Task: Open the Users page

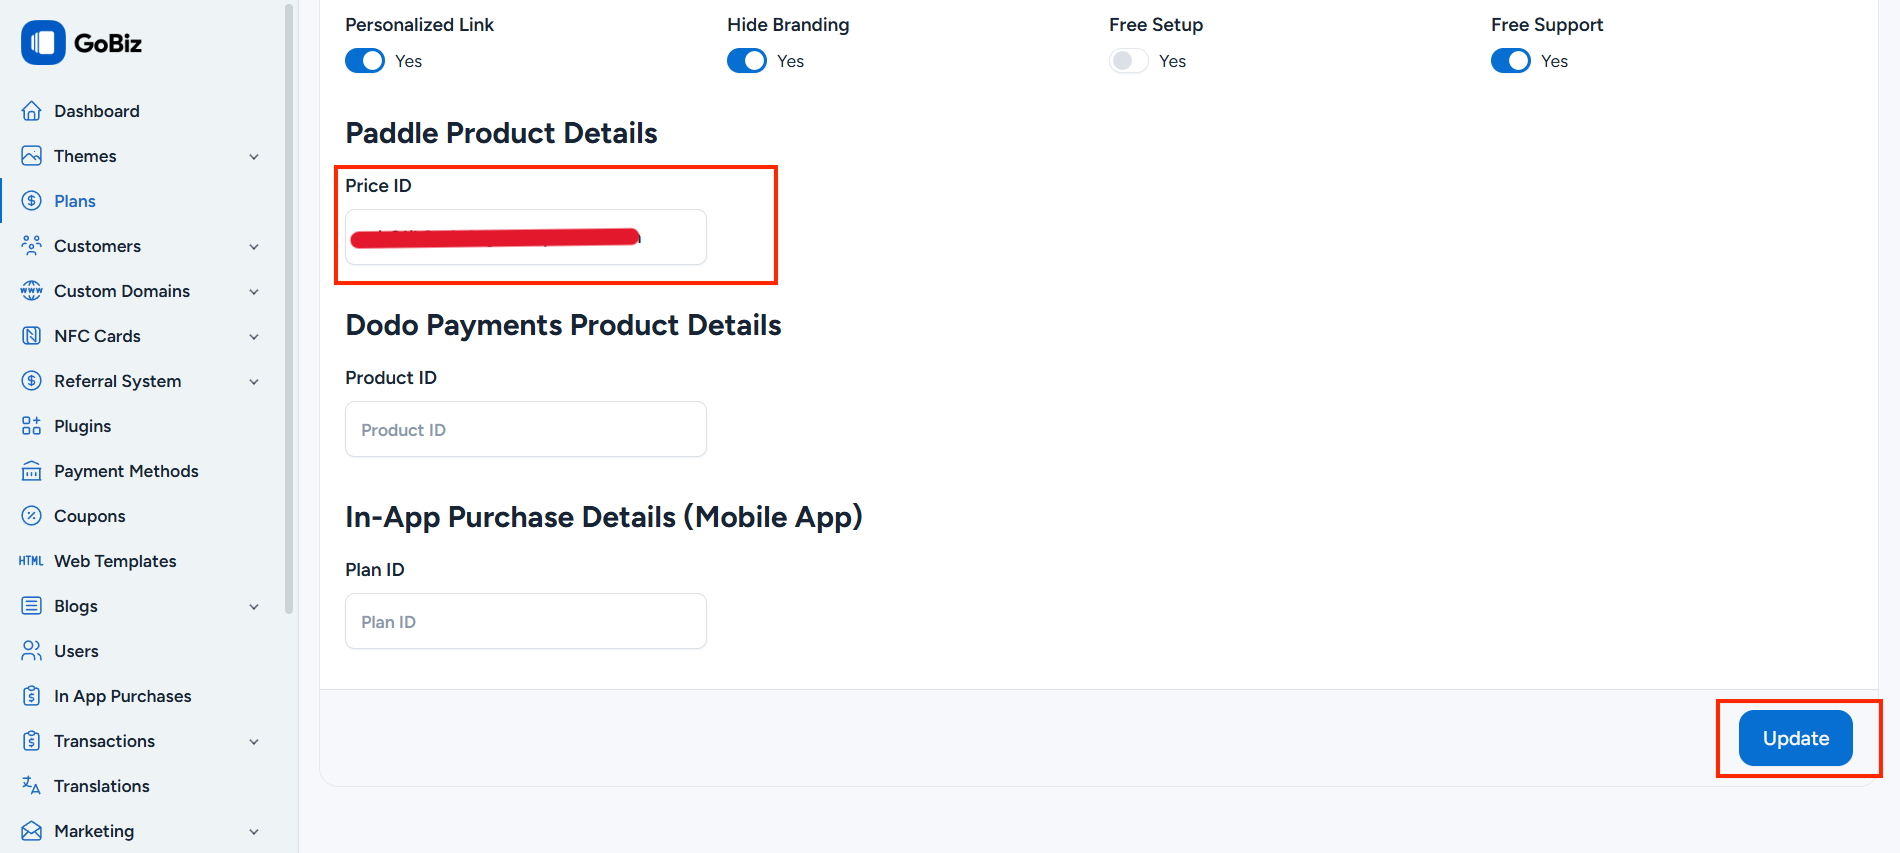Action: 76,650
